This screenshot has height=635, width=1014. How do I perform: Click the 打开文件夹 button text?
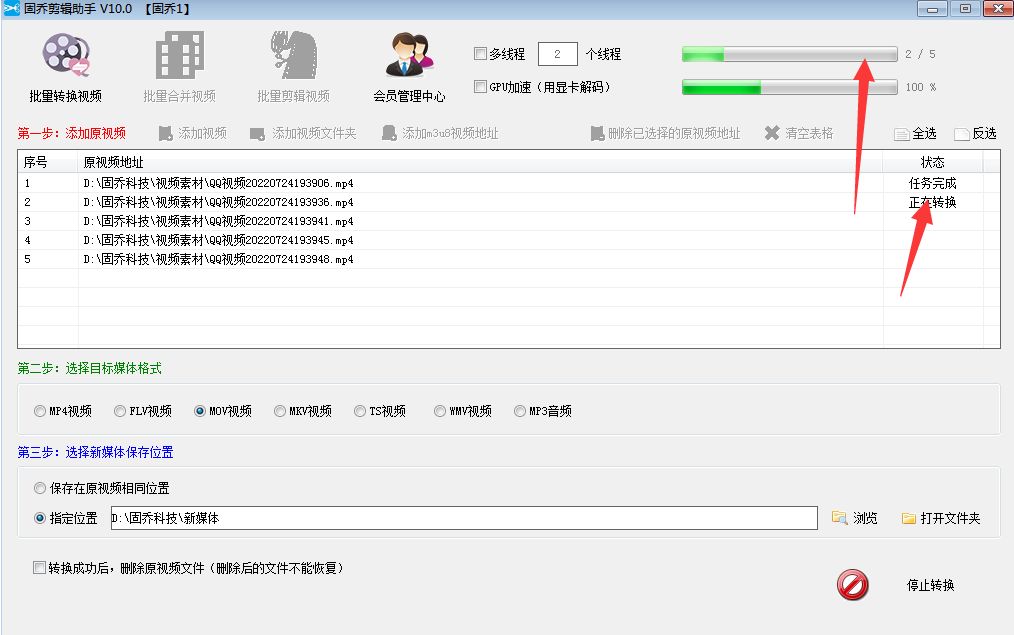pos(951,518)
